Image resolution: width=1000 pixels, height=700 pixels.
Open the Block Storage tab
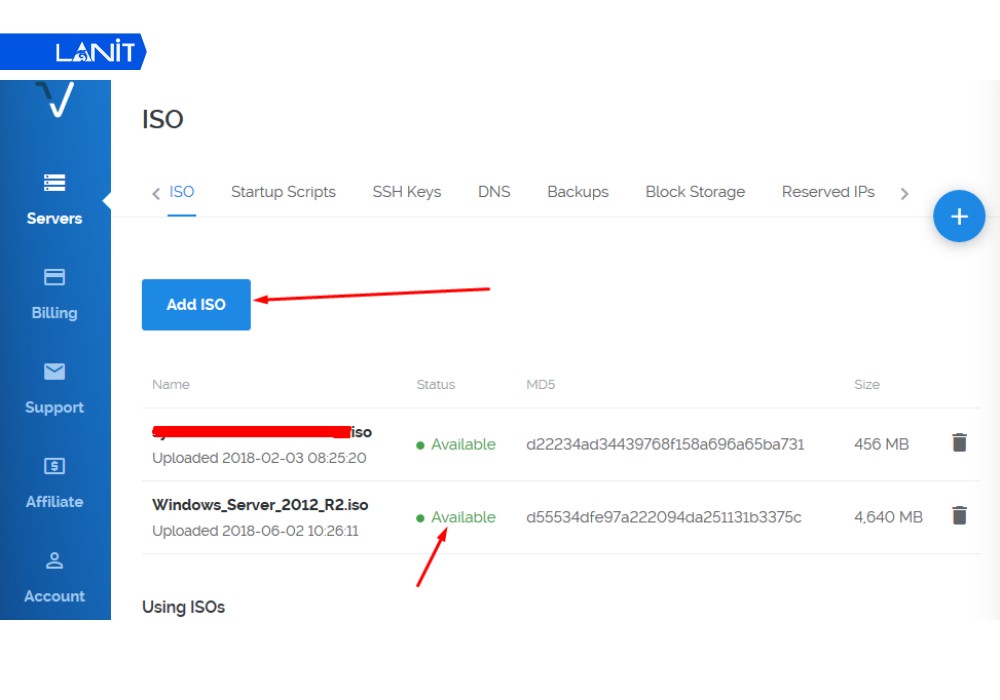coord(695,192)
